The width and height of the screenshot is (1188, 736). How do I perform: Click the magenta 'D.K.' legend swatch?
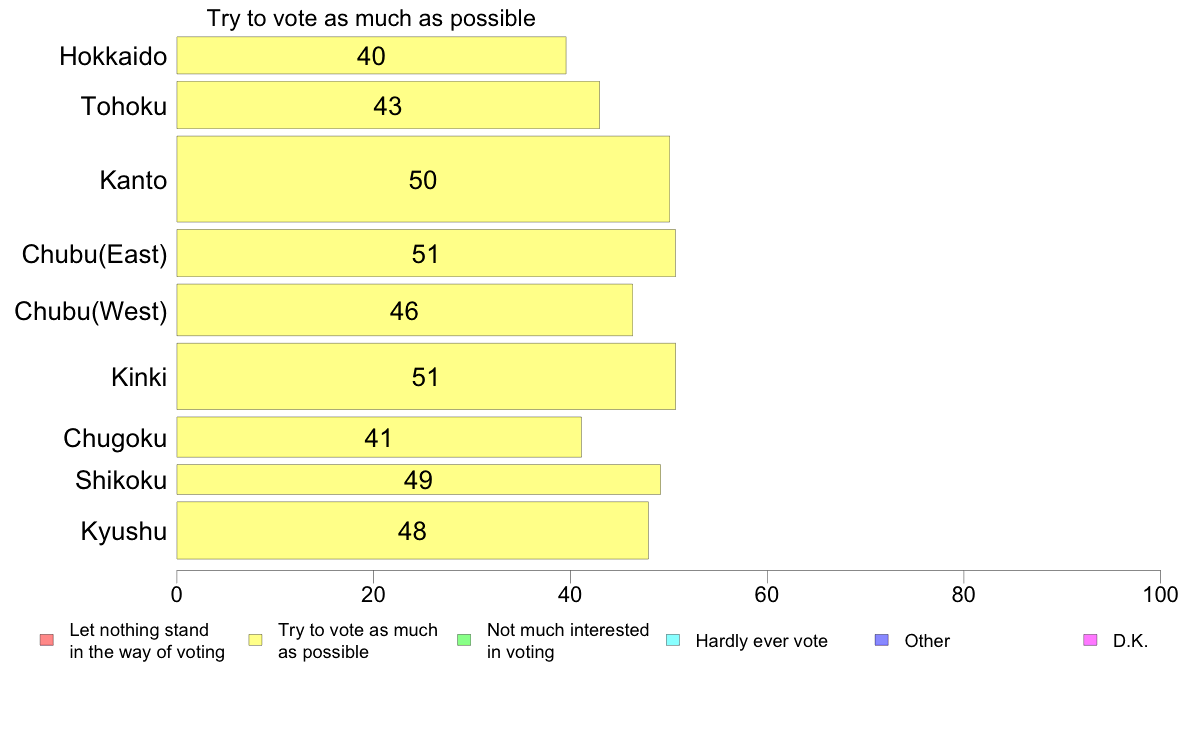(x=1090, y=640)
